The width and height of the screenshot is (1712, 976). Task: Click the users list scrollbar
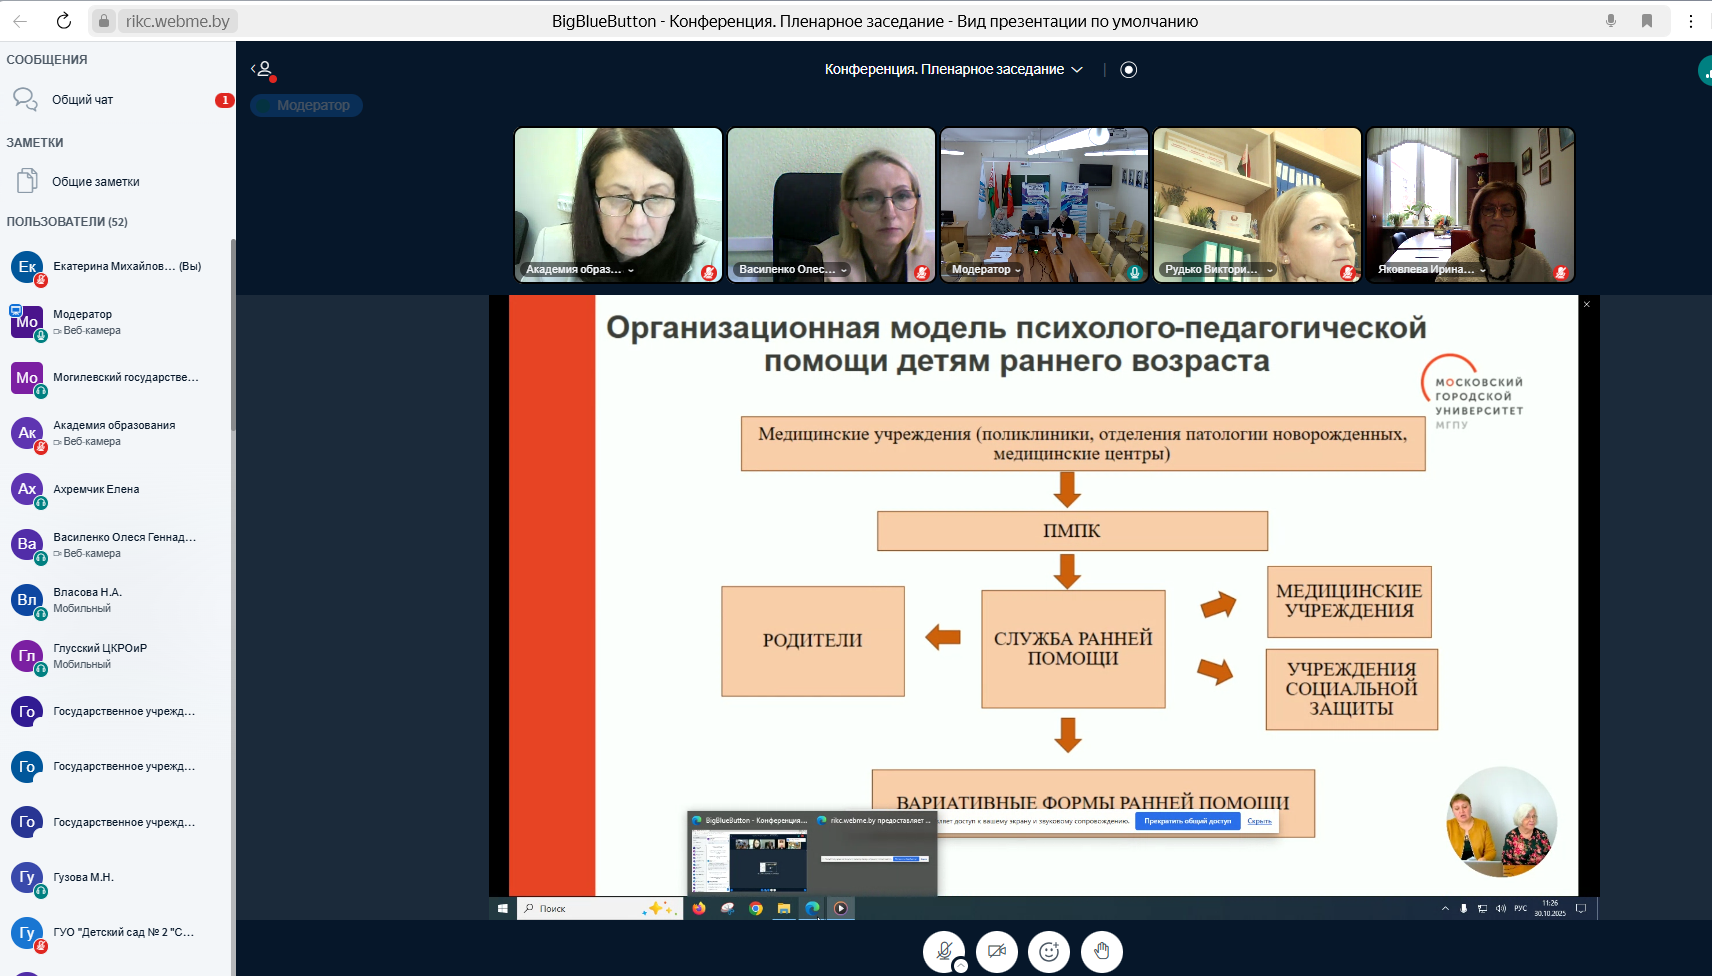(233, 340)
